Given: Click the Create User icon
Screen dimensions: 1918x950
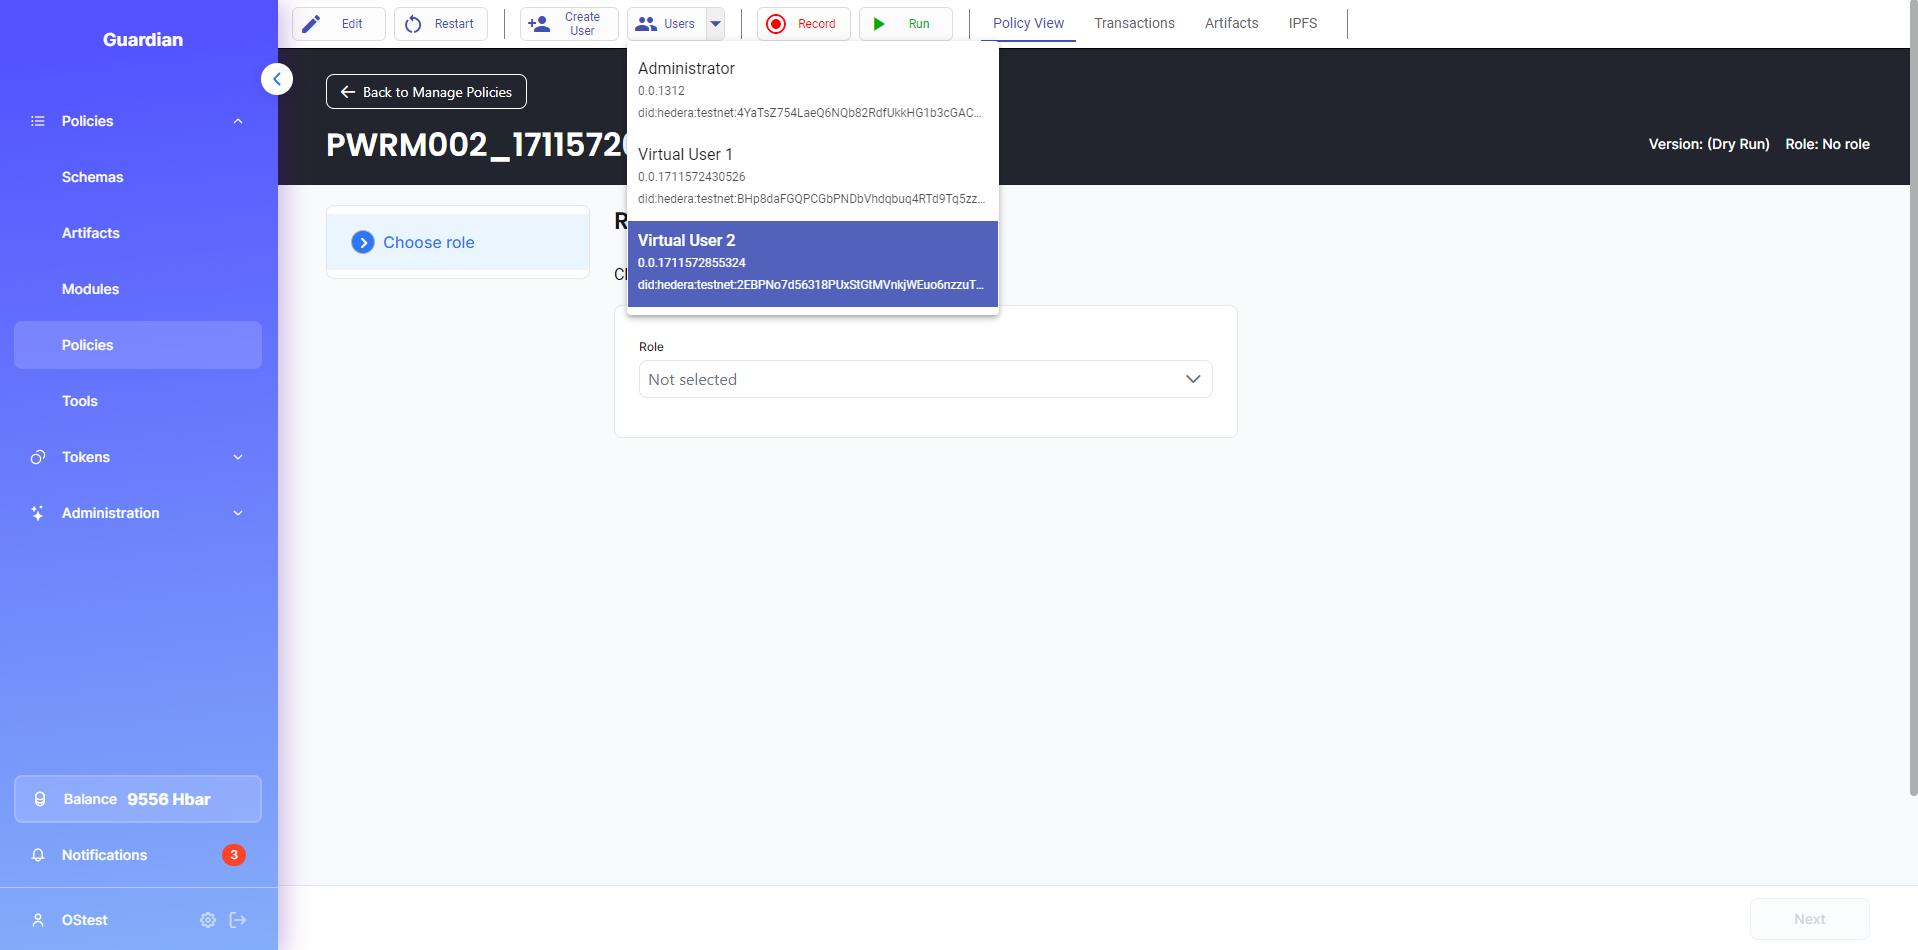Looking at the screenshot, I should point(539,24).
